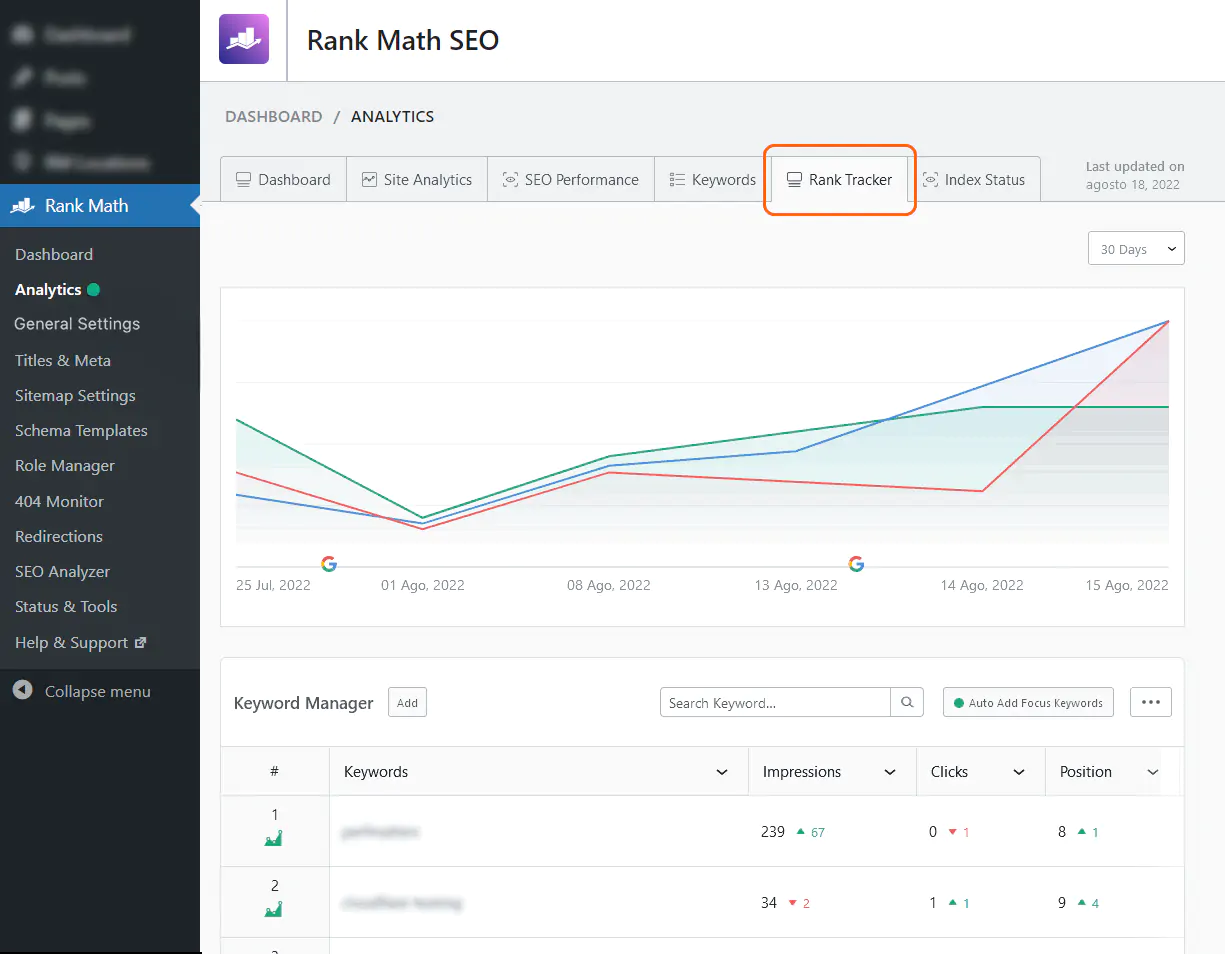Screen dimensions: 1225x954
Task: Toggle Auto Add Focus Keywords
Action: pos(1028,703)
